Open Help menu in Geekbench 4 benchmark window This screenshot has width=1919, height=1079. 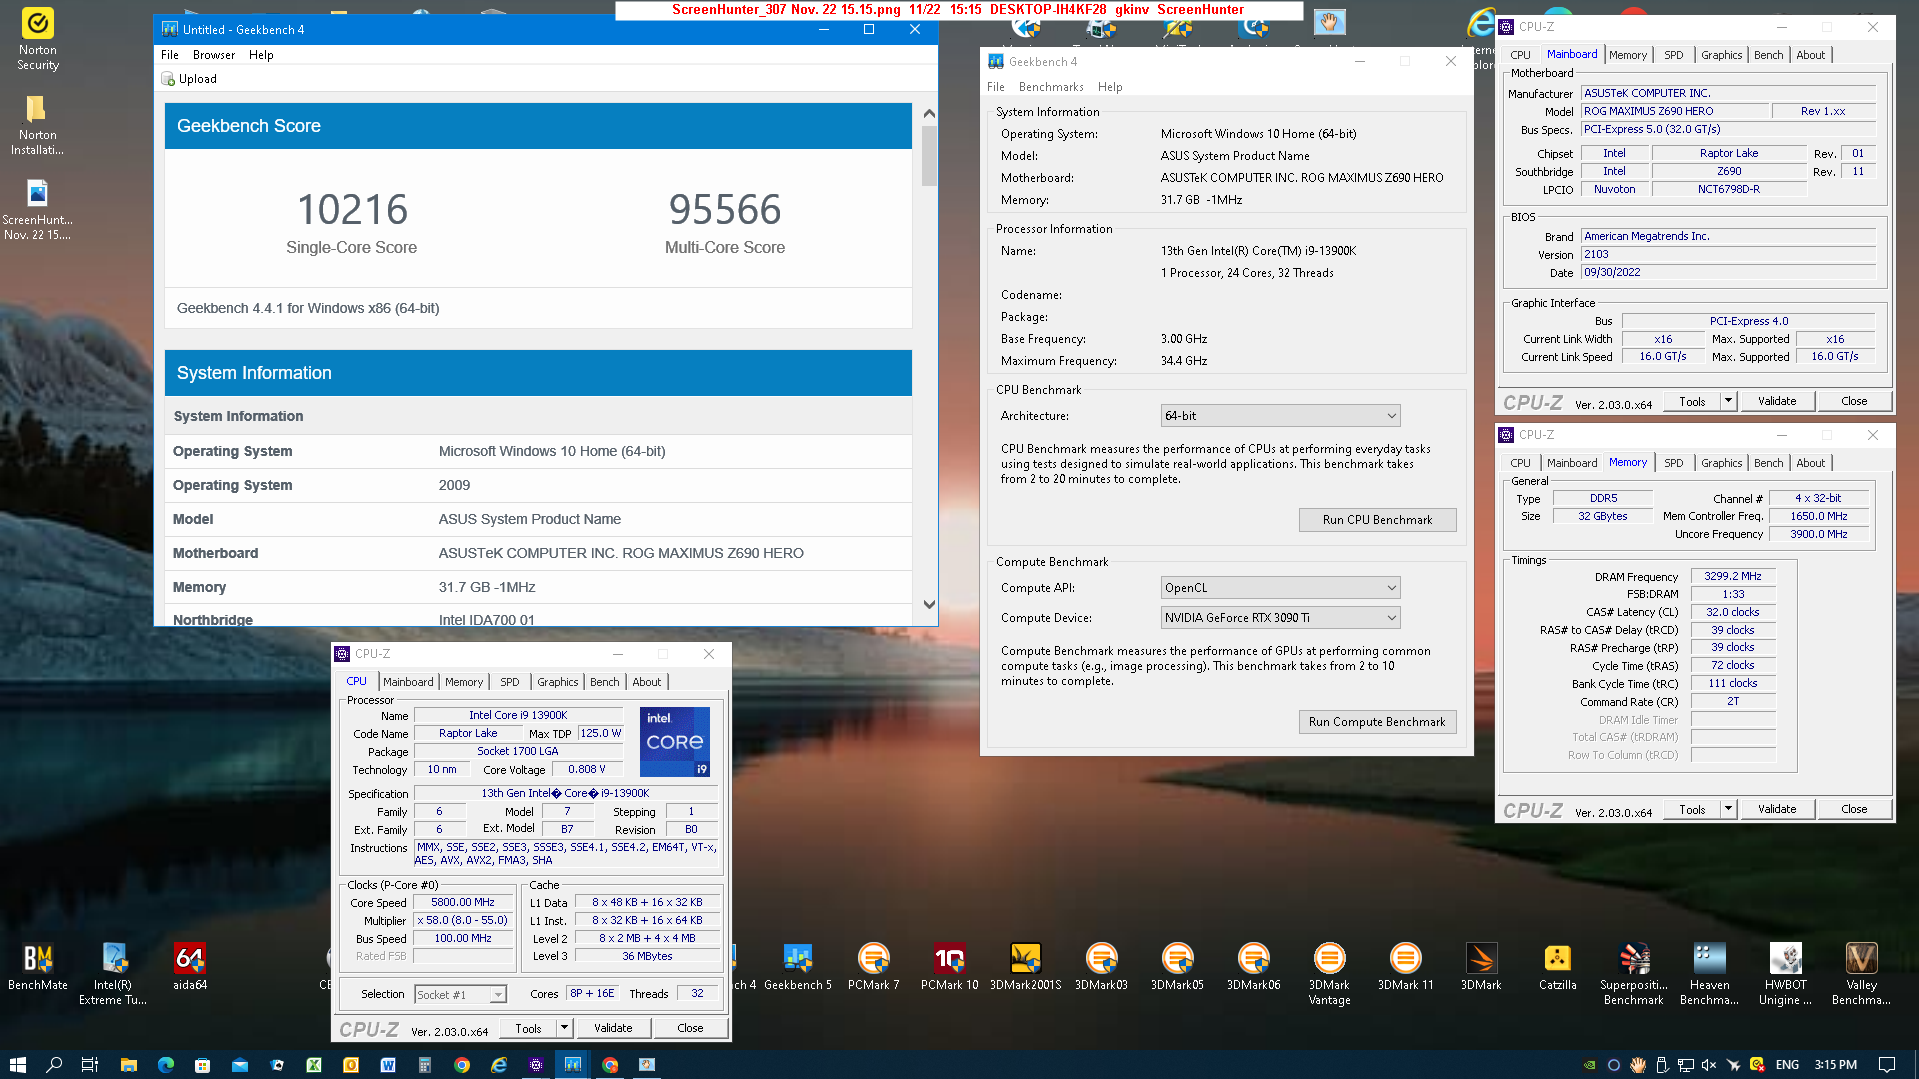point(1110,87)
